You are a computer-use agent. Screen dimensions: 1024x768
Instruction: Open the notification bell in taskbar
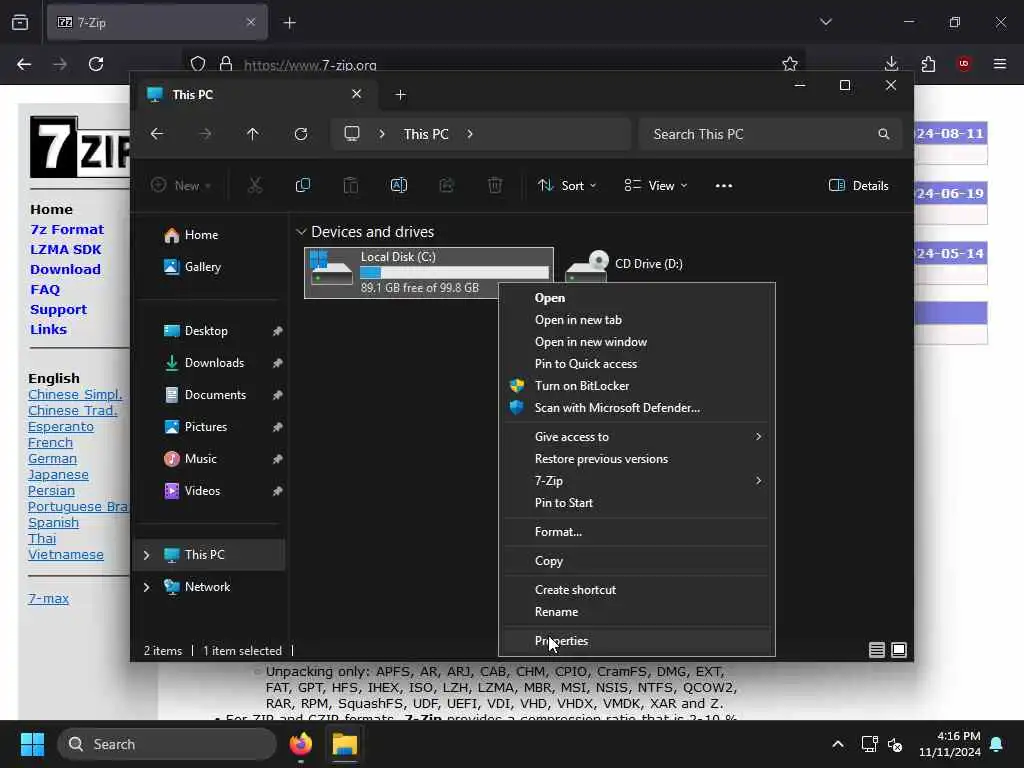click(x=997, y=744)
